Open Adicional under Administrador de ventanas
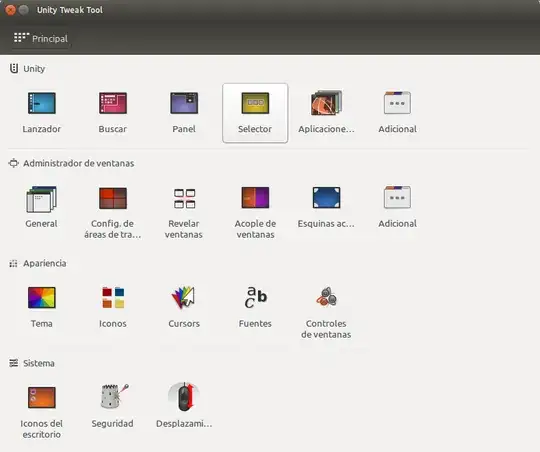Image resolution: width=540 pixels, height=452 pixels. [x=397, y=207]
